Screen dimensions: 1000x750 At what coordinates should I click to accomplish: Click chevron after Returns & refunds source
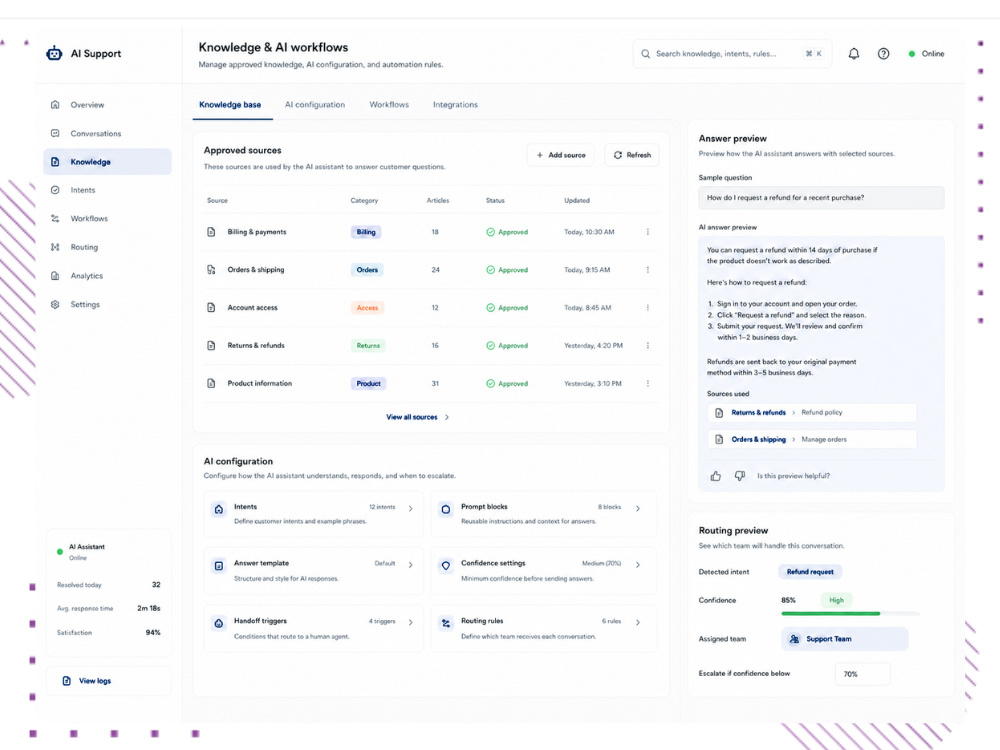793,413
